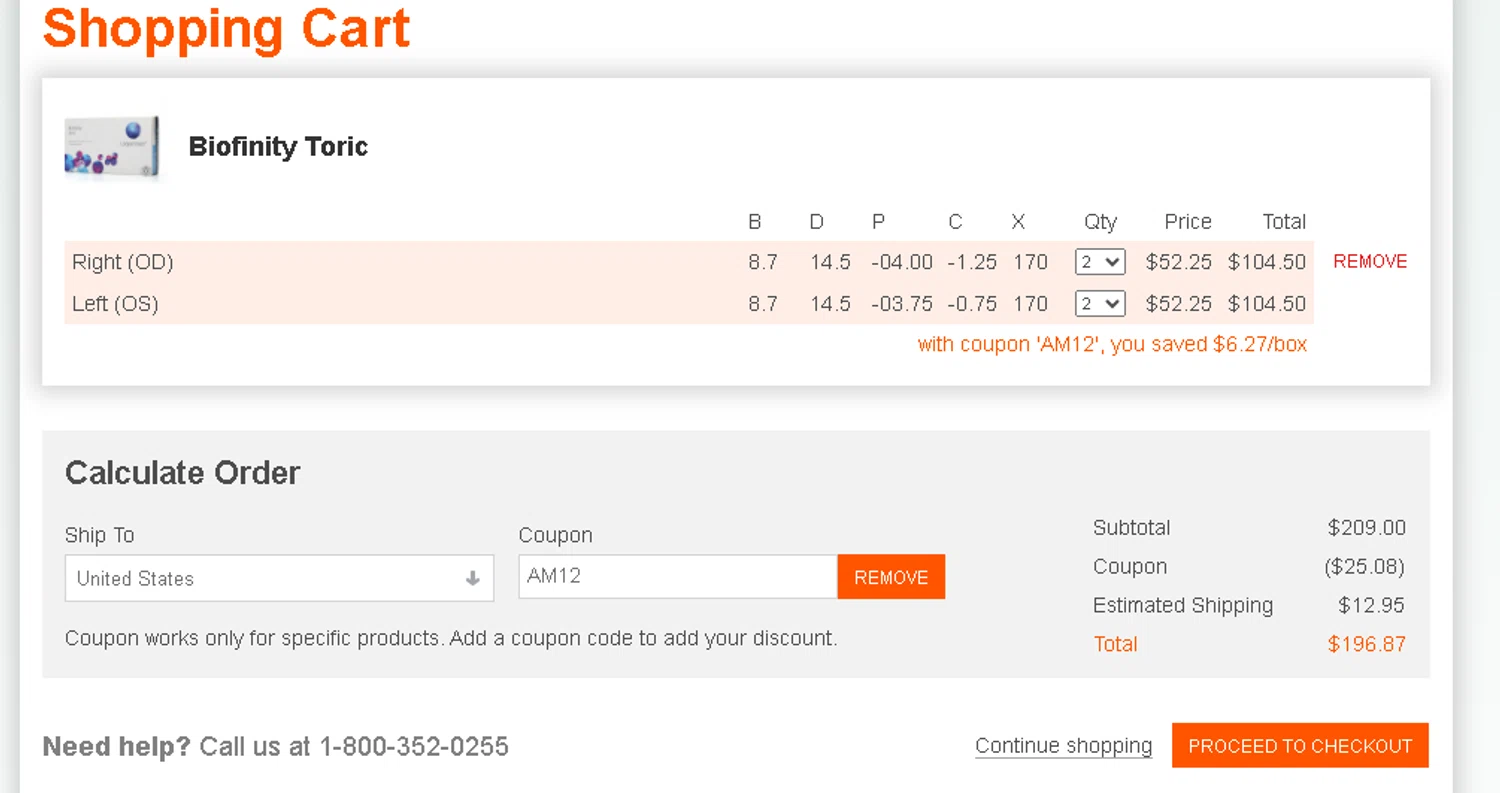Click the Estimated Shipping $12.95 amount

tap(1371, 605)
